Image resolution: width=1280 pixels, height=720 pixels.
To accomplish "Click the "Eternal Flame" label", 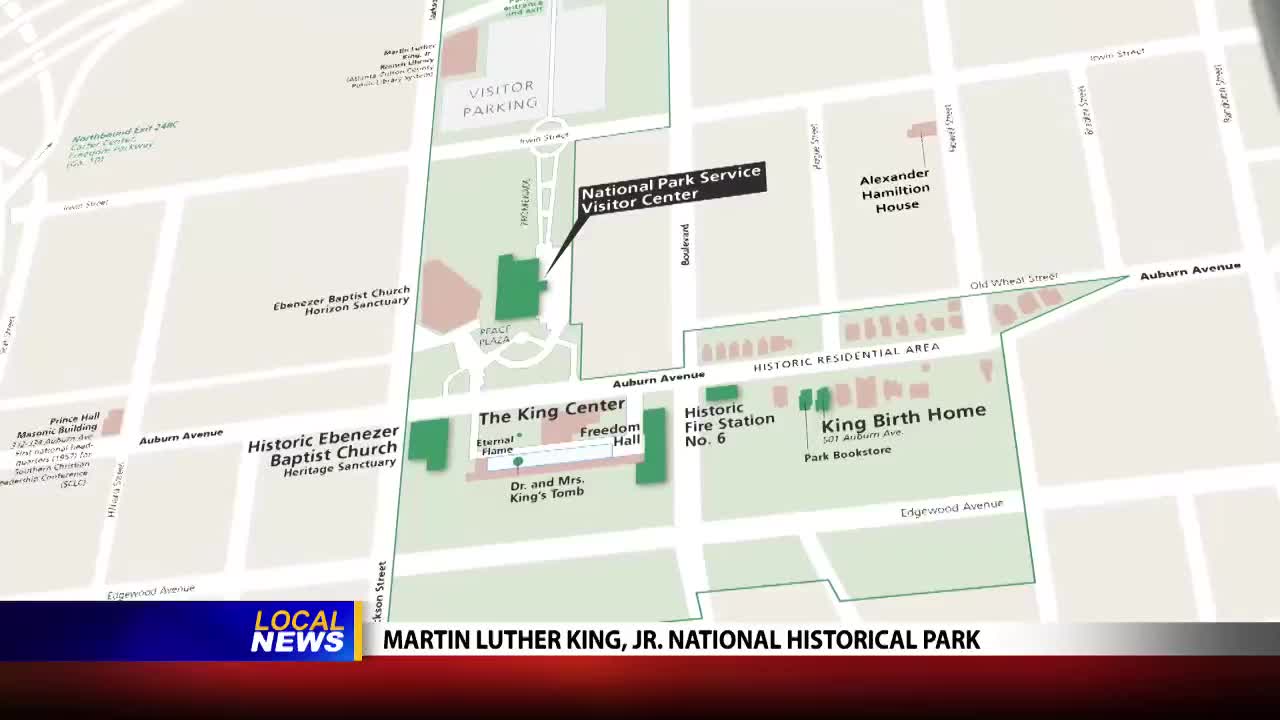I will click(x=496, y=446).
